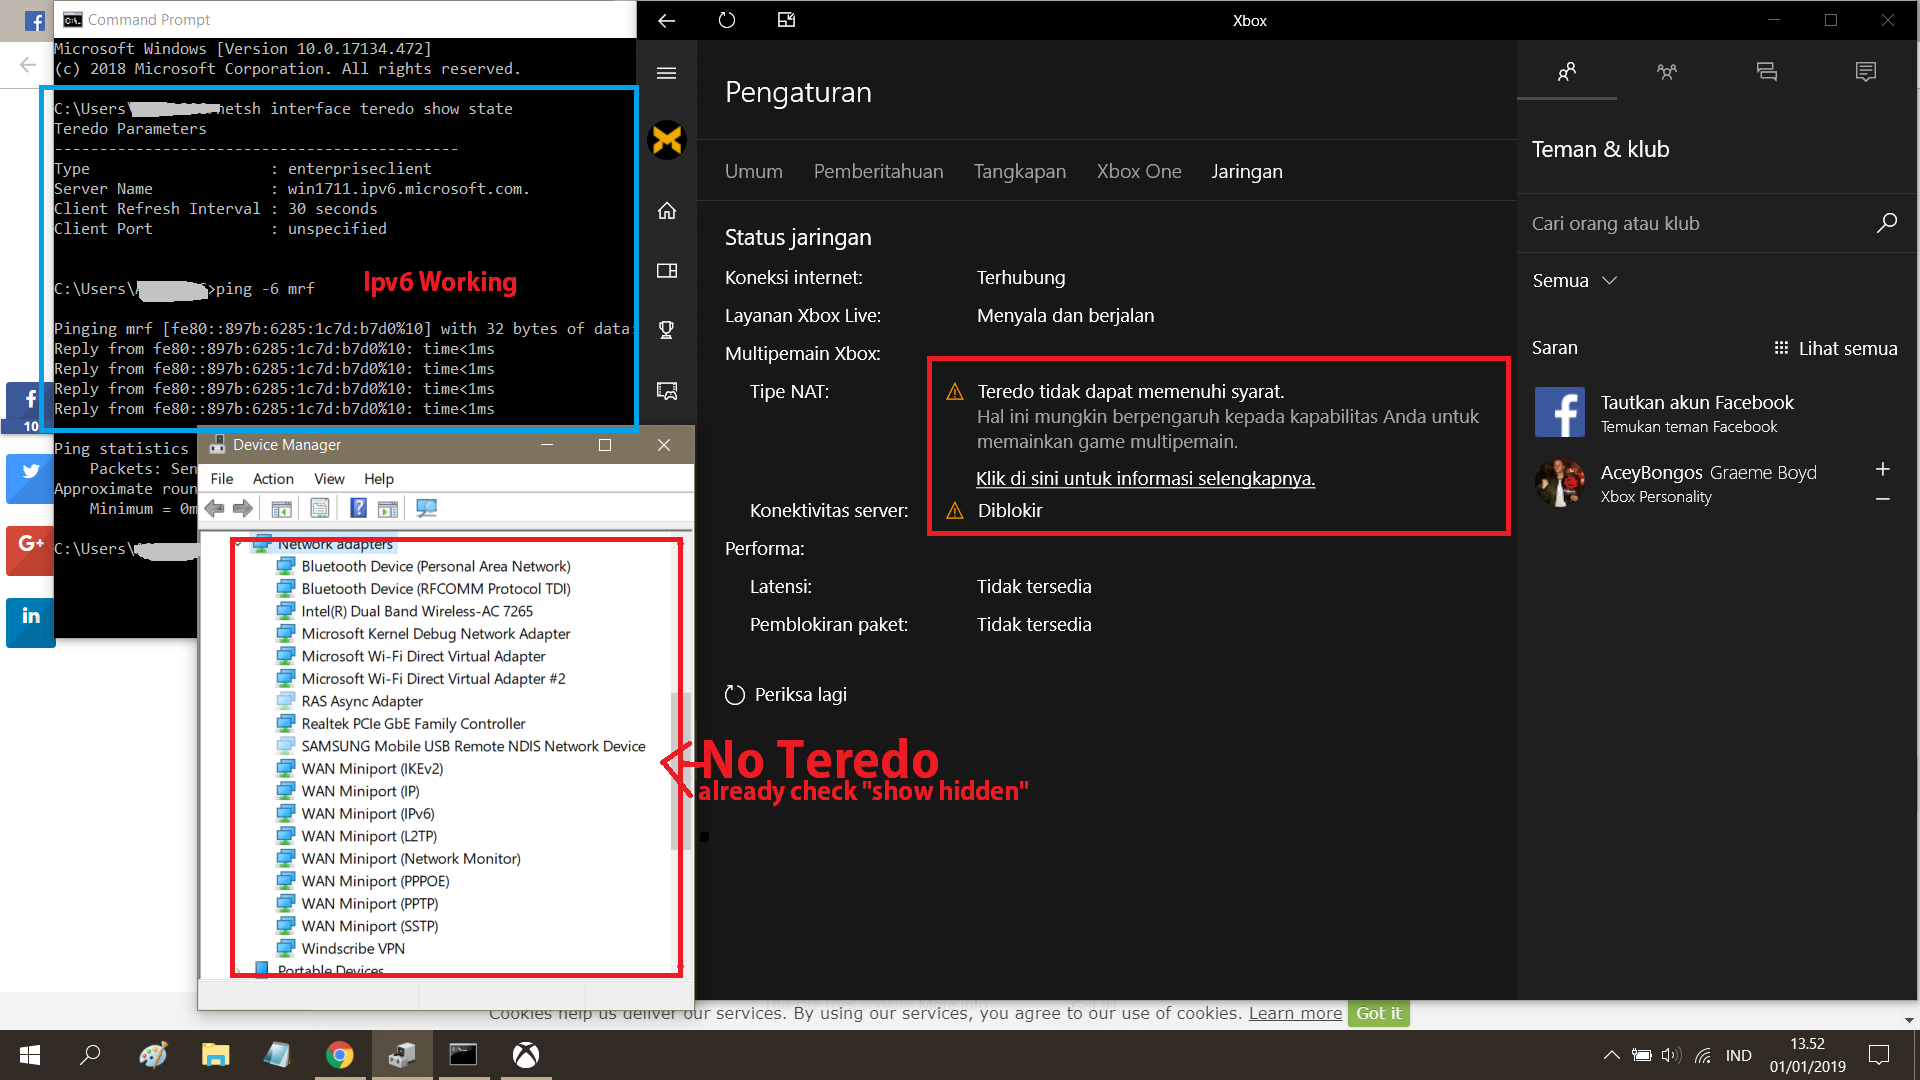This screenshot has height=1080, width=1920.
Task: Add AceyBongos friend with plus icon
Action: coord(1883,469)
